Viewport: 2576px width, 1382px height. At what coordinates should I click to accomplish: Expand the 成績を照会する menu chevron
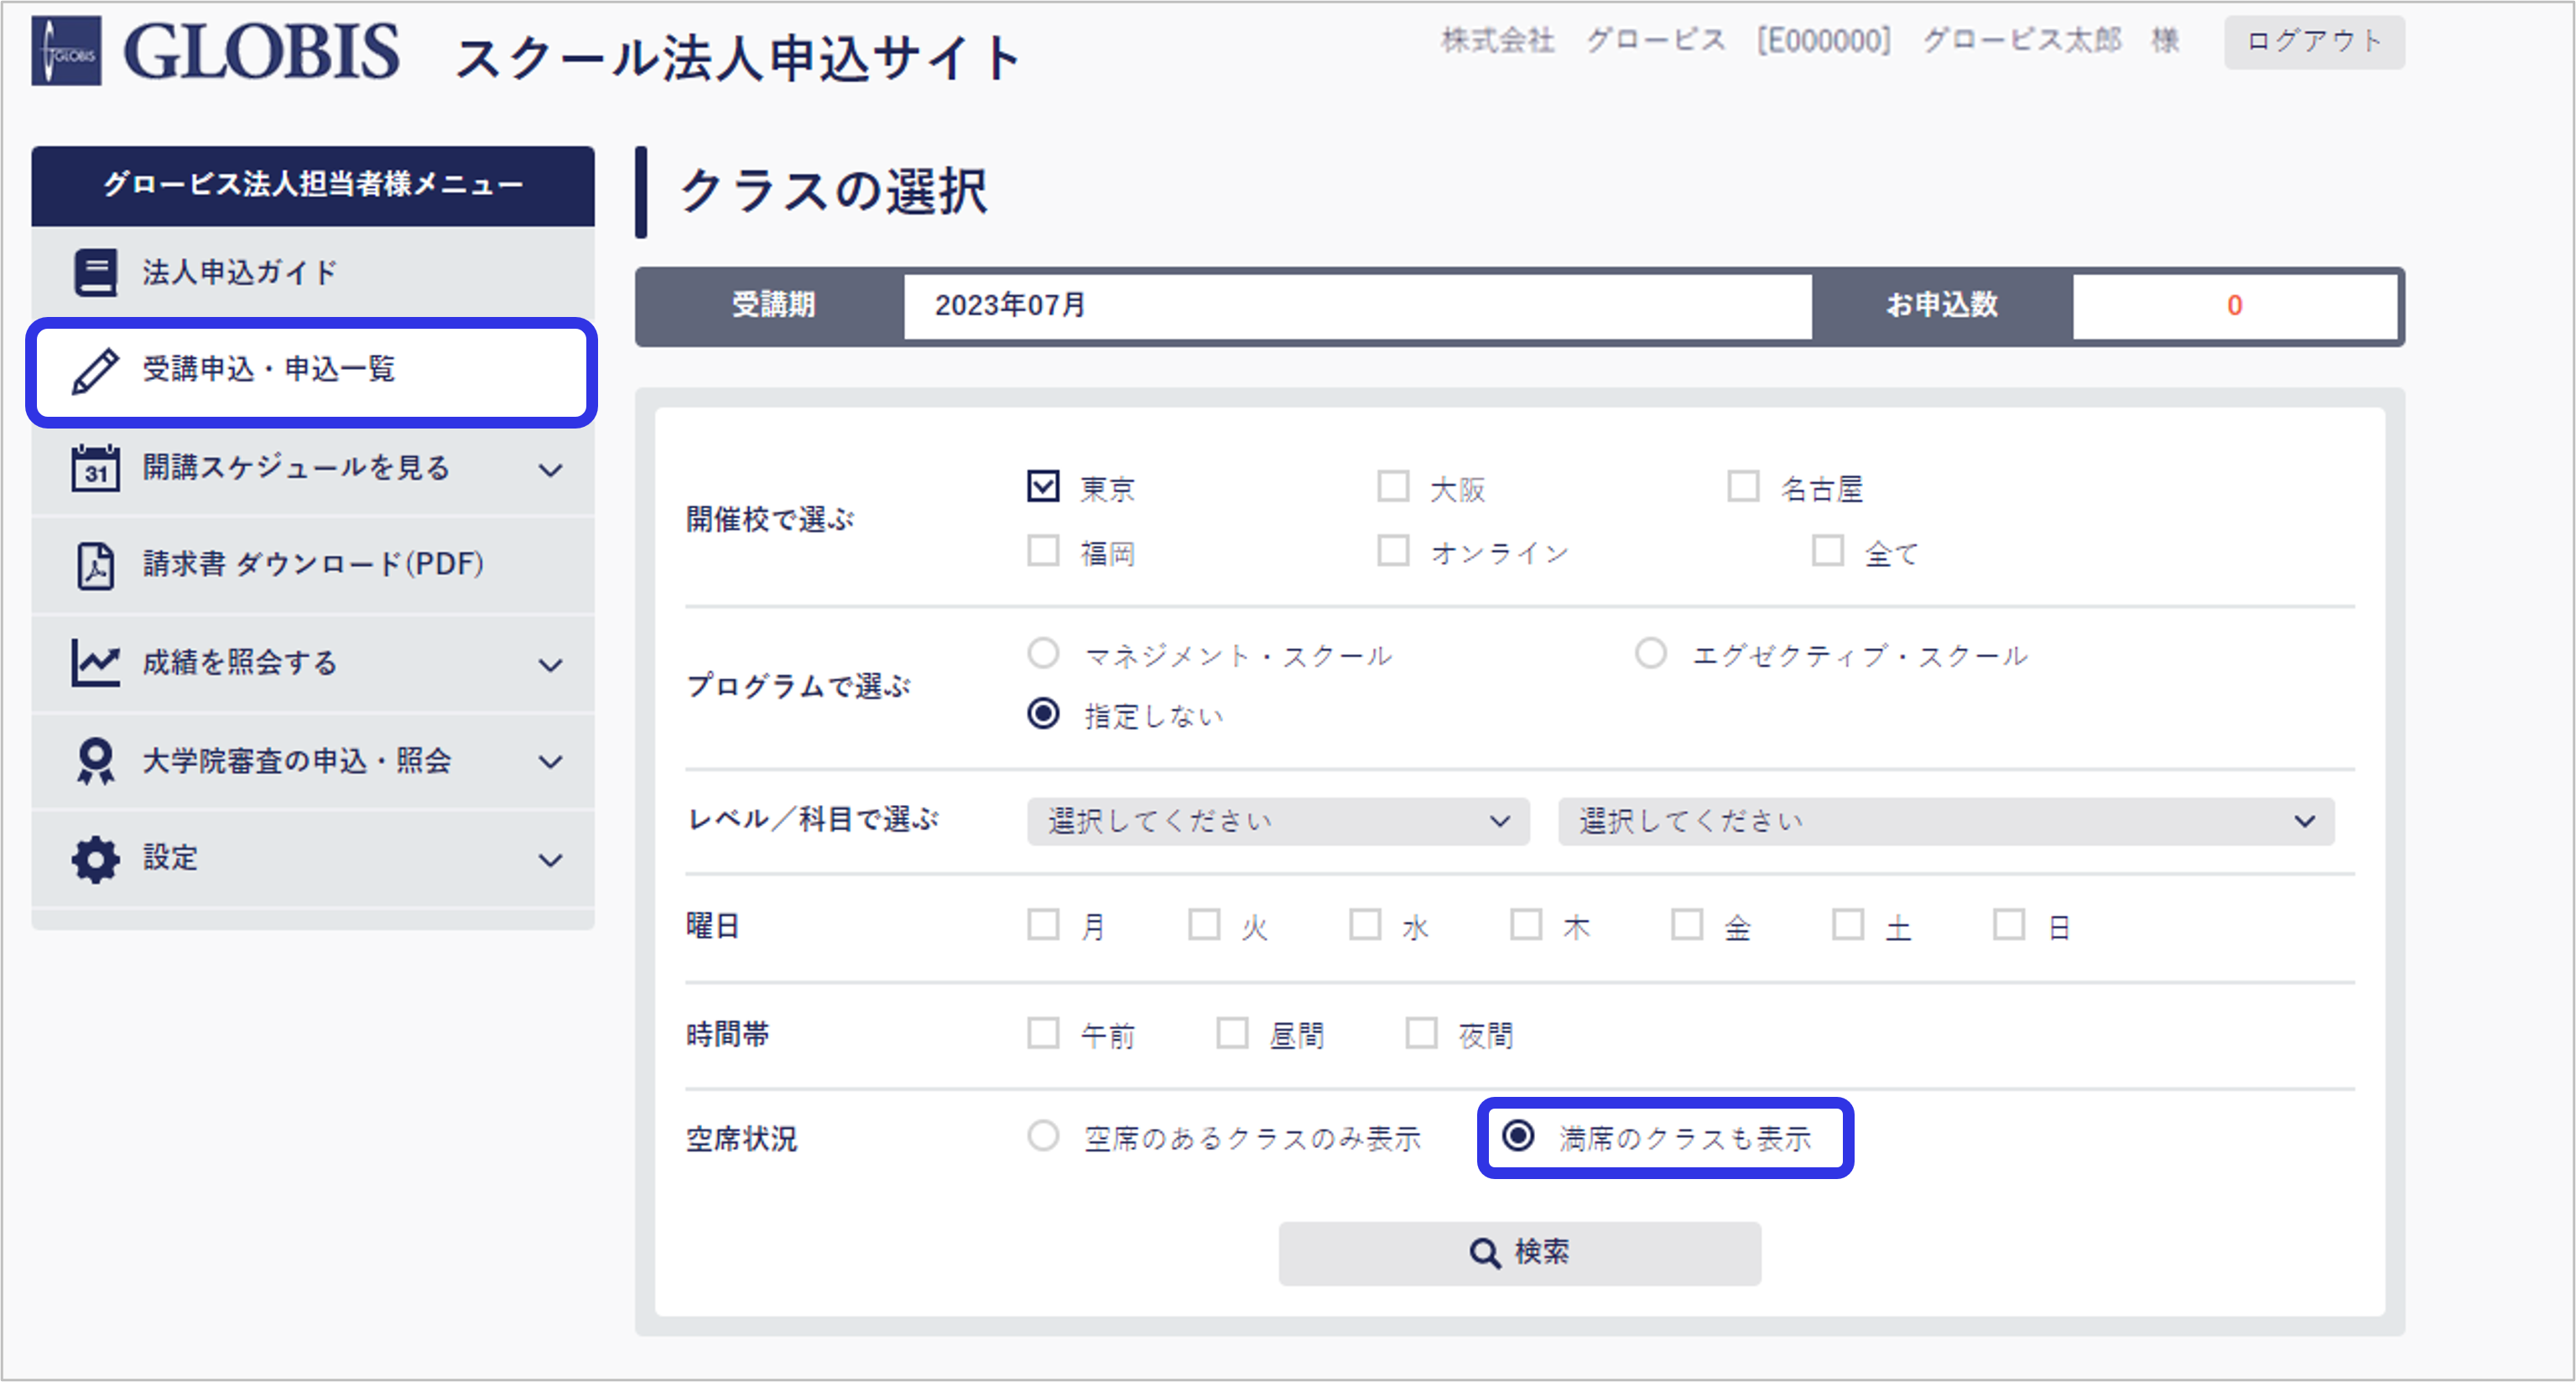tap(550, 665)
